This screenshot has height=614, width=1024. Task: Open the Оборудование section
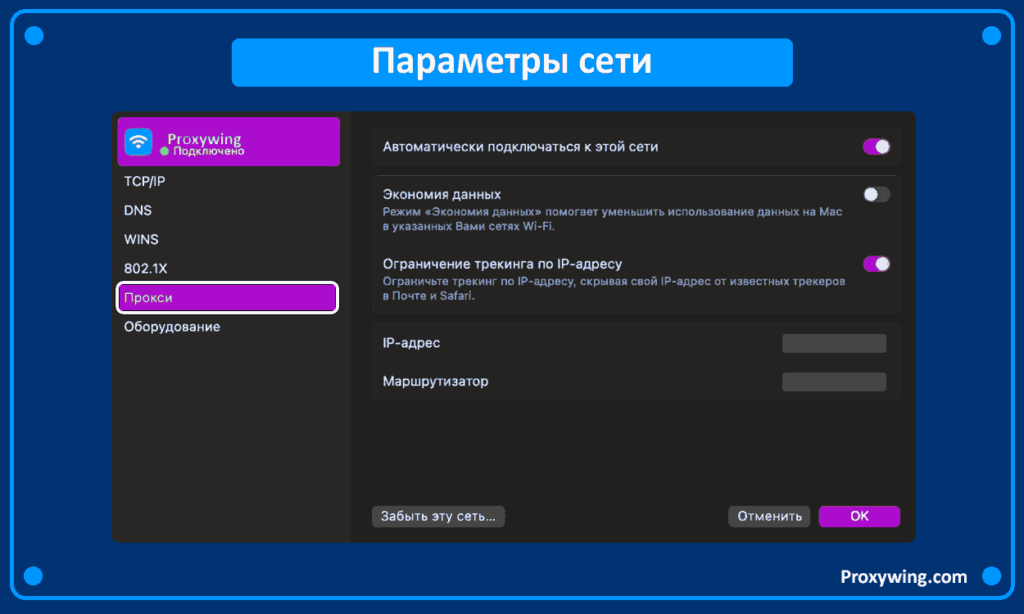(172, 327)
